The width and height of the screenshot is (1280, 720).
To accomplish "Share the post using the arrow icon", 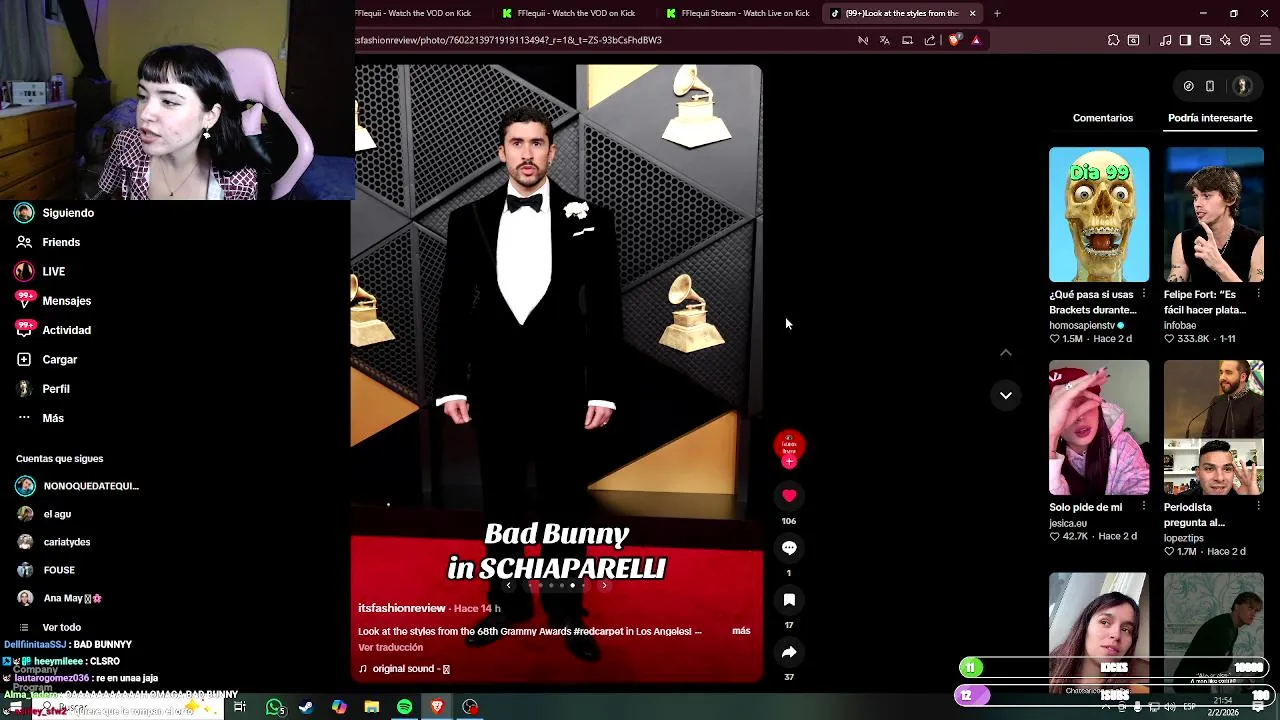I will (789, 652).
